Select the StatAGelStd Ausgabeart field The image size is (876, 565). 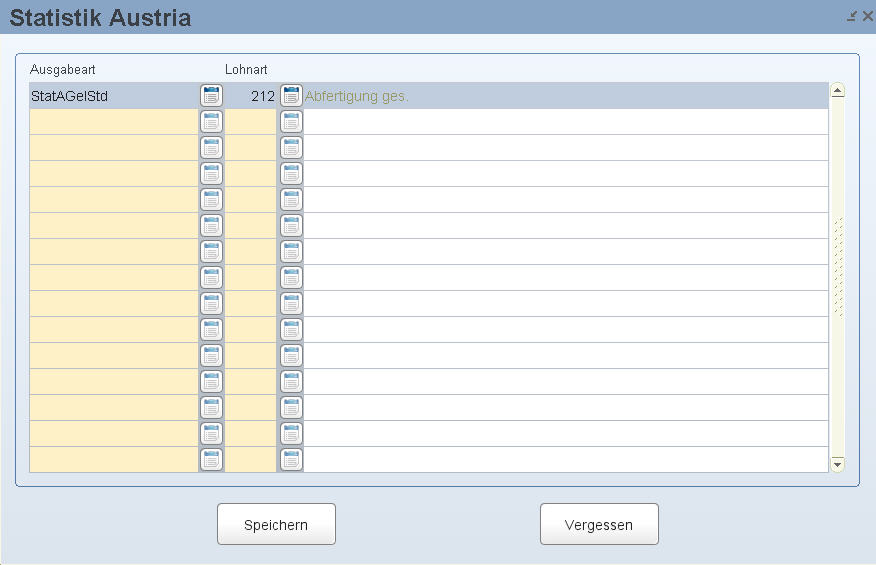pyautogui.click(x=114, y=96)
